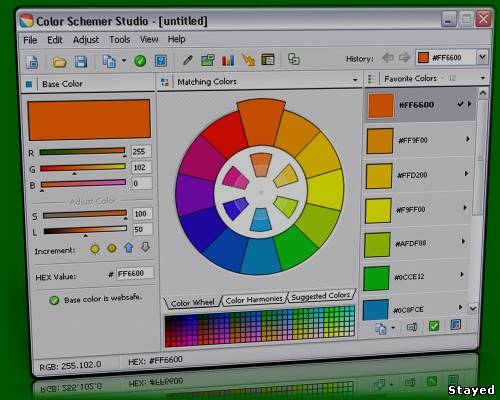Click the websafe color palette grid

click(260, 326)
